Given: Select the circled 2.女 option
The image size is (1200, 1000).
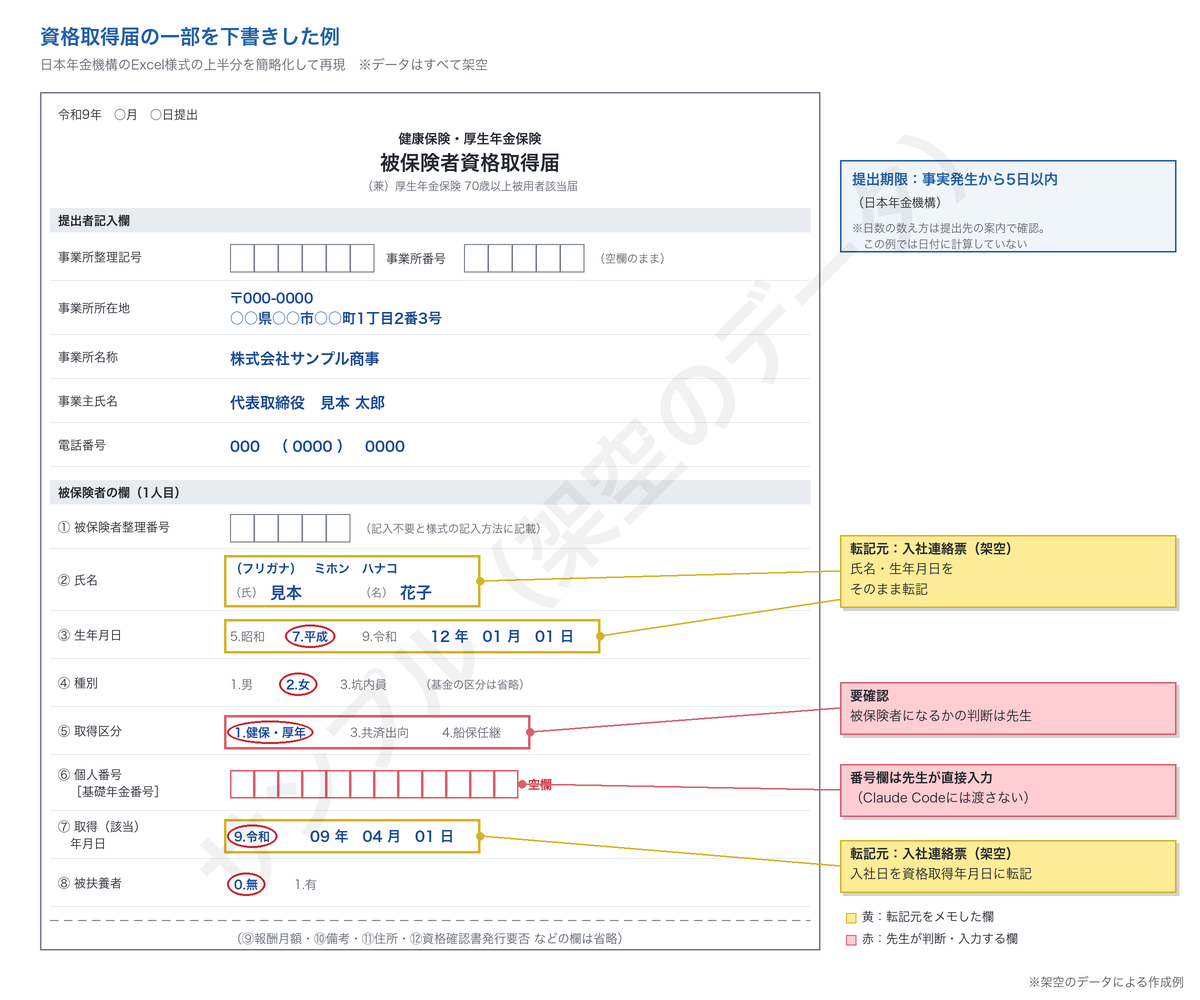Looking at the screenshot, I should tap(298, 685).
